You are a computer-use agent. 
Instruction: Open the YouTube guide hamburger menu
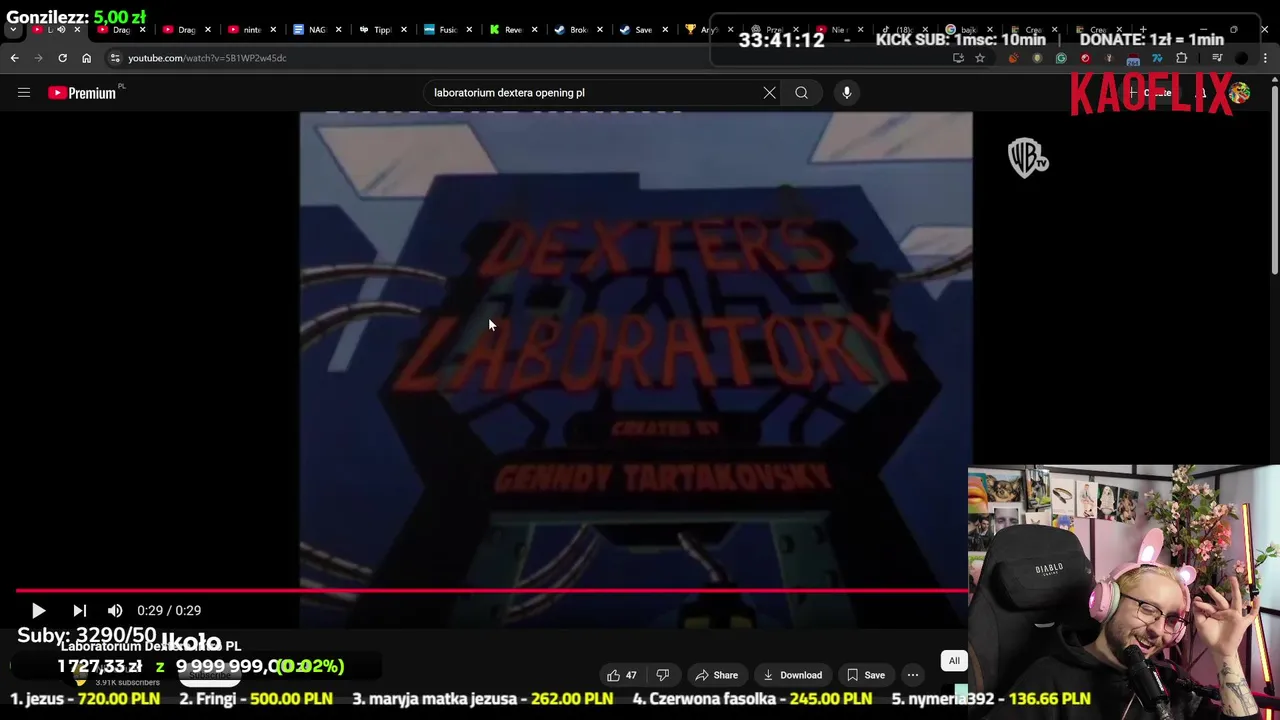(x=24, y=93)
